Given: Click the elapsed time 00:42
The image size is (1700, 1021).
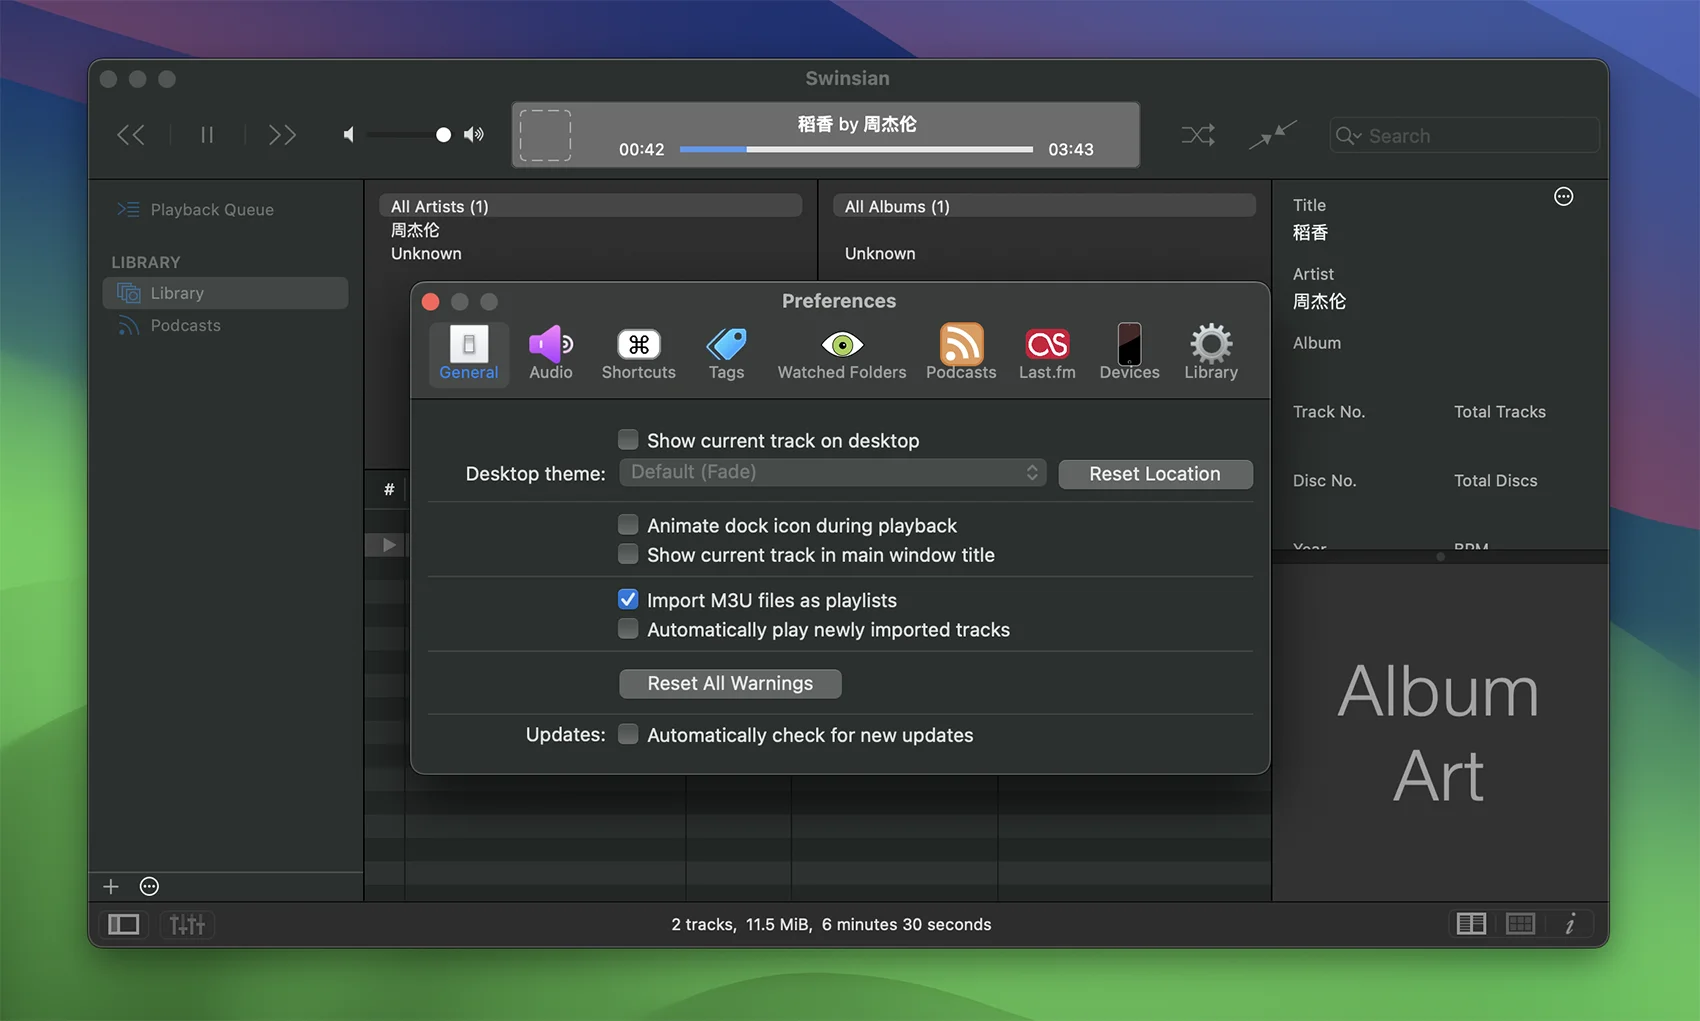Looking at the screenshot, I should point(641,150).
